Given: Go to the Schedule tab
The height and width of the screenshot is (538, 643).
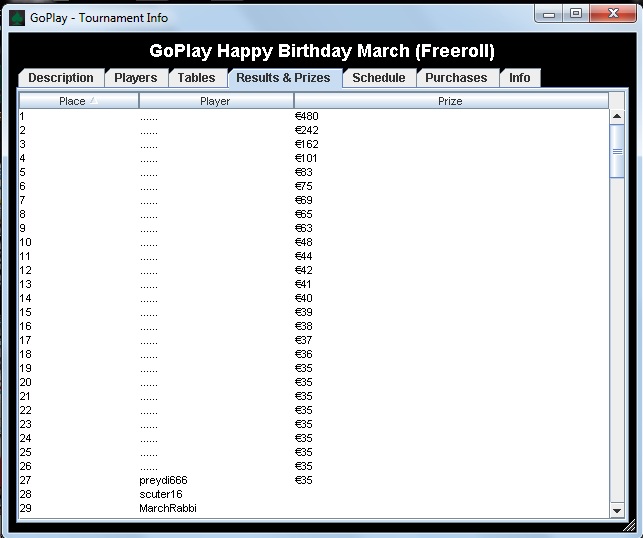Looking at the screenshot, I should (379, 78).
